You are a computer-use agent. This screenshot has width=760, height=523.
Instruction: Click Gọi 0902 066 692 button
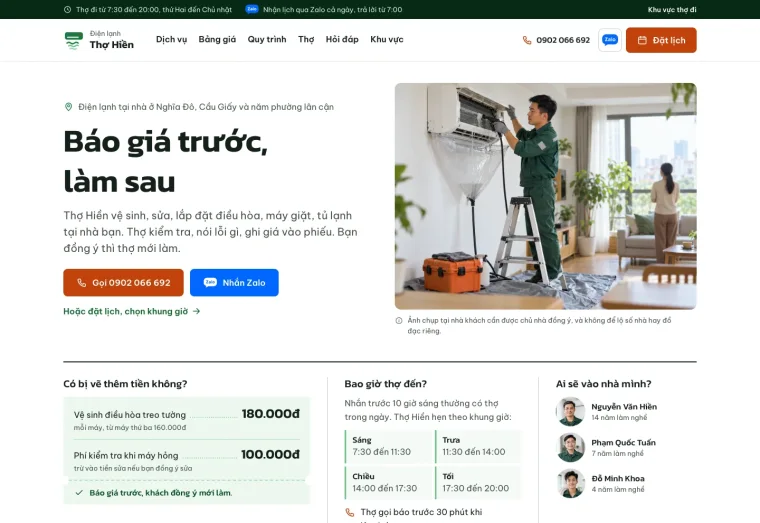click(x=124, y=283)
